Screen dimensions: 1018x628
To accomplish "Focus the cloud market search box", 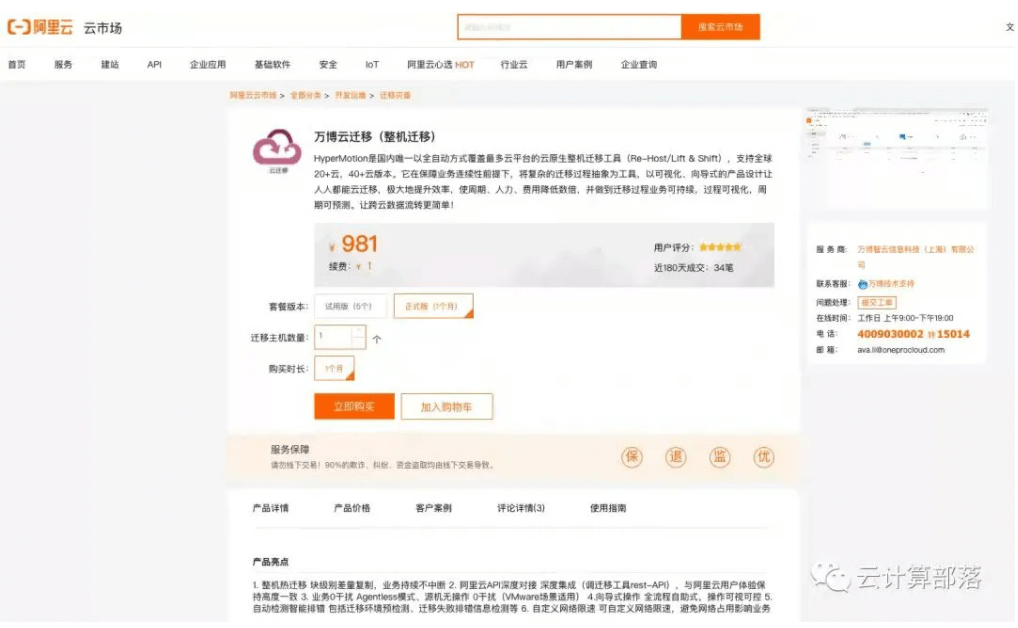I will (x=569, y=27).
